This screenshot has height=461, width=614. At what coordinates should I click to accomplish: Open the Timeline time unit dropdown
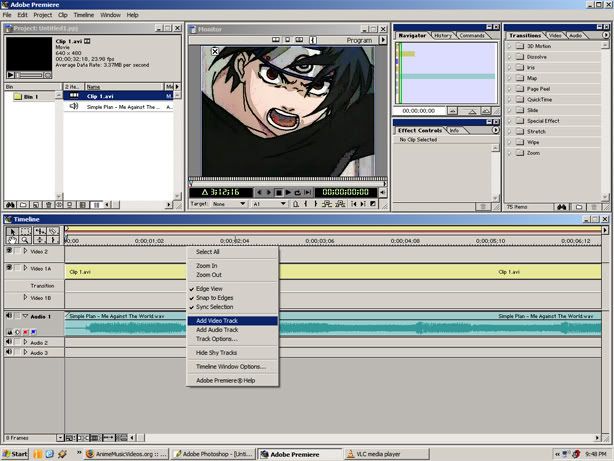pyautogui.click(x=60, y=438)
